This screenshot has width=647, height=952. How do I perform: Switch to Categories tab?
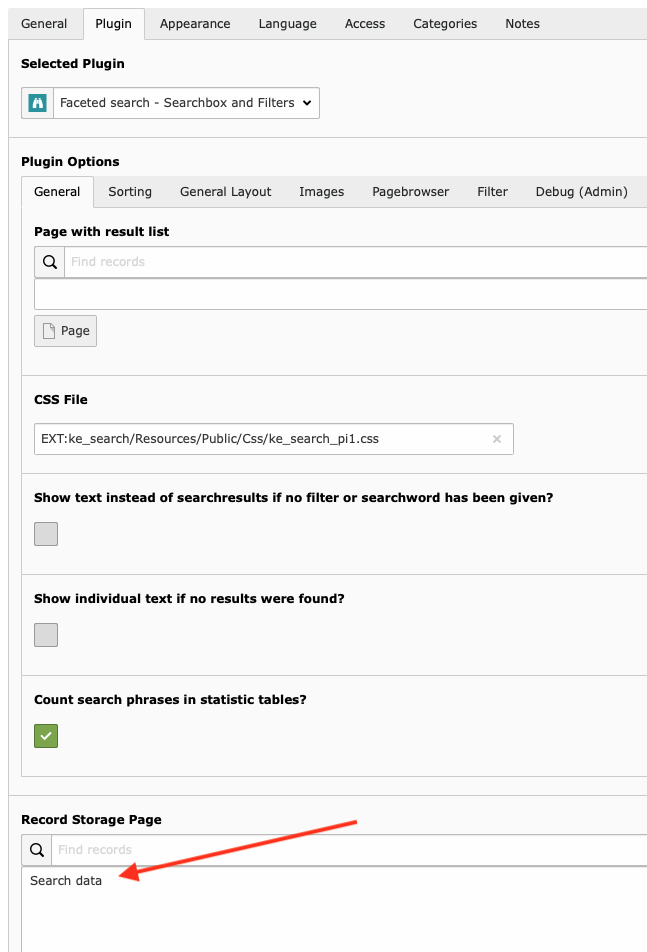445,24
